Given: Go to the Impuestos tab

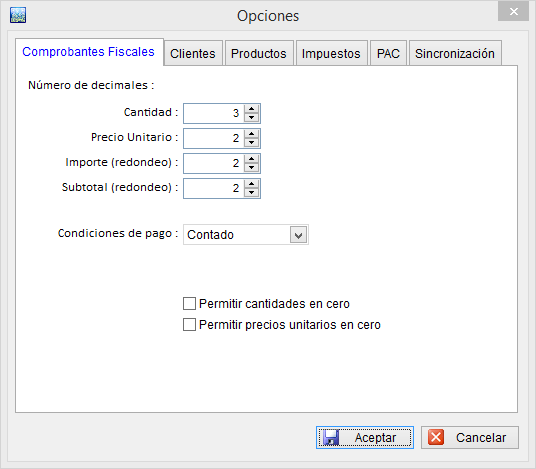Looking at the screenshot, I should click(331, 53).
